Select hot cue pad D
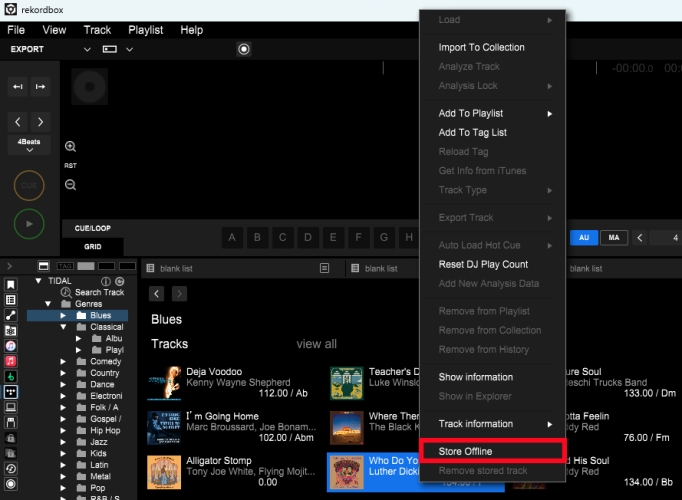Image resolution: width=682 pixels, height=500 pixels. (308, 237)
